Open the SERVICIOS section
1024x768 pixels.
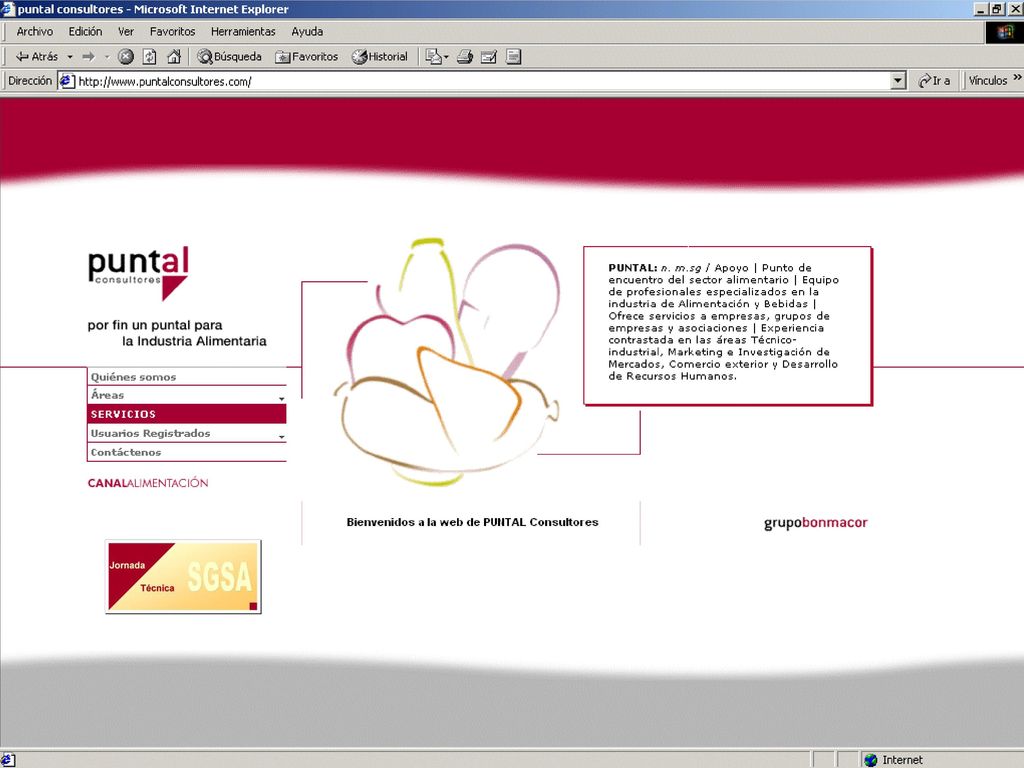click(x=187, y=414)
